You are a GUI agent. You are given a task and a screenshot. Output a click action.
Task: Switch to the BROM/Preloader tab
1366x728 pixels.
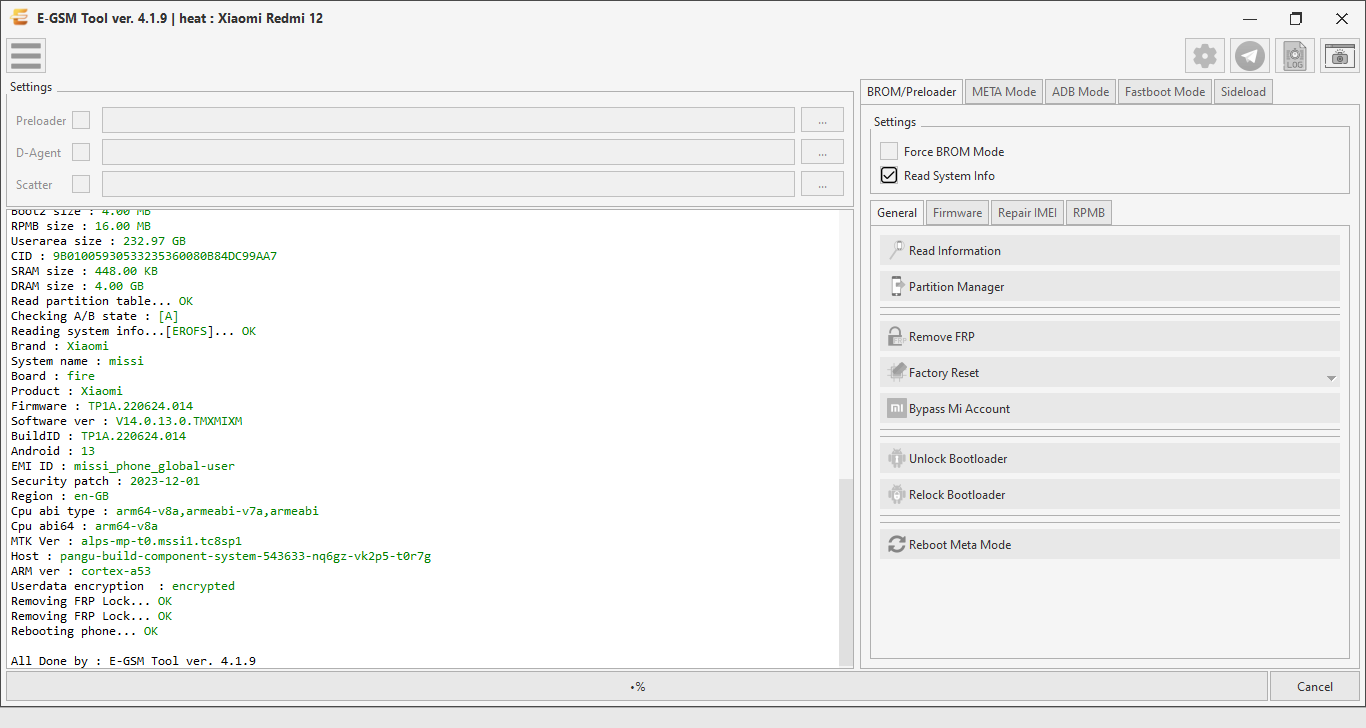point(911,91)
